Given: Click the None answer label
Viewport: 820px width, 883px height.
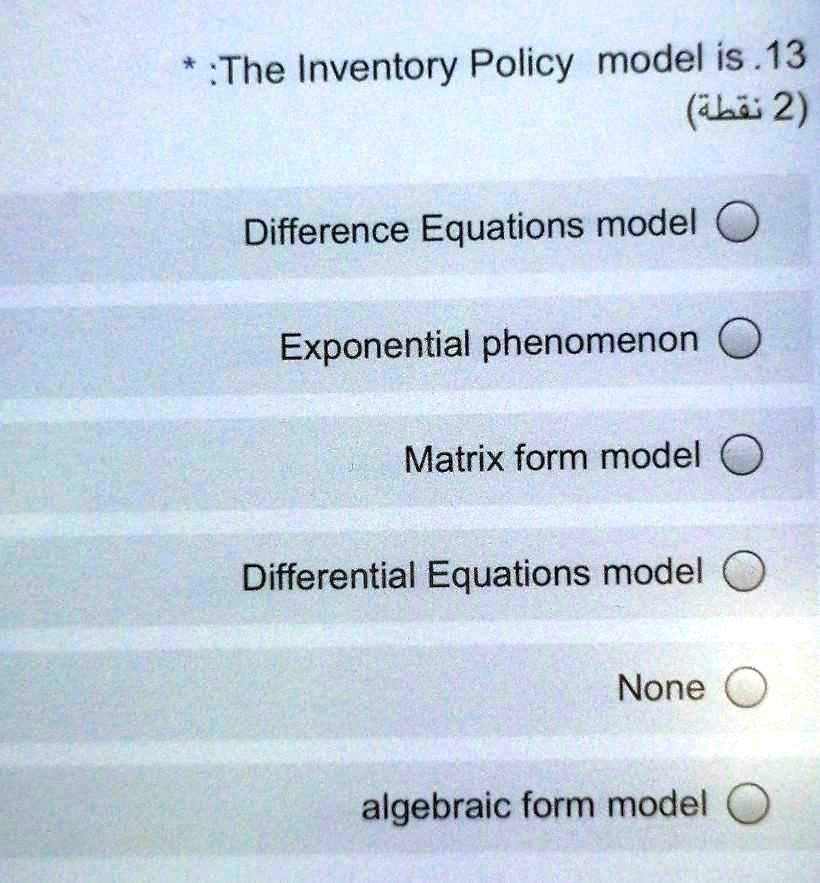Looking at the screenshot, I should pyautogui.click(x=662, y=687).
